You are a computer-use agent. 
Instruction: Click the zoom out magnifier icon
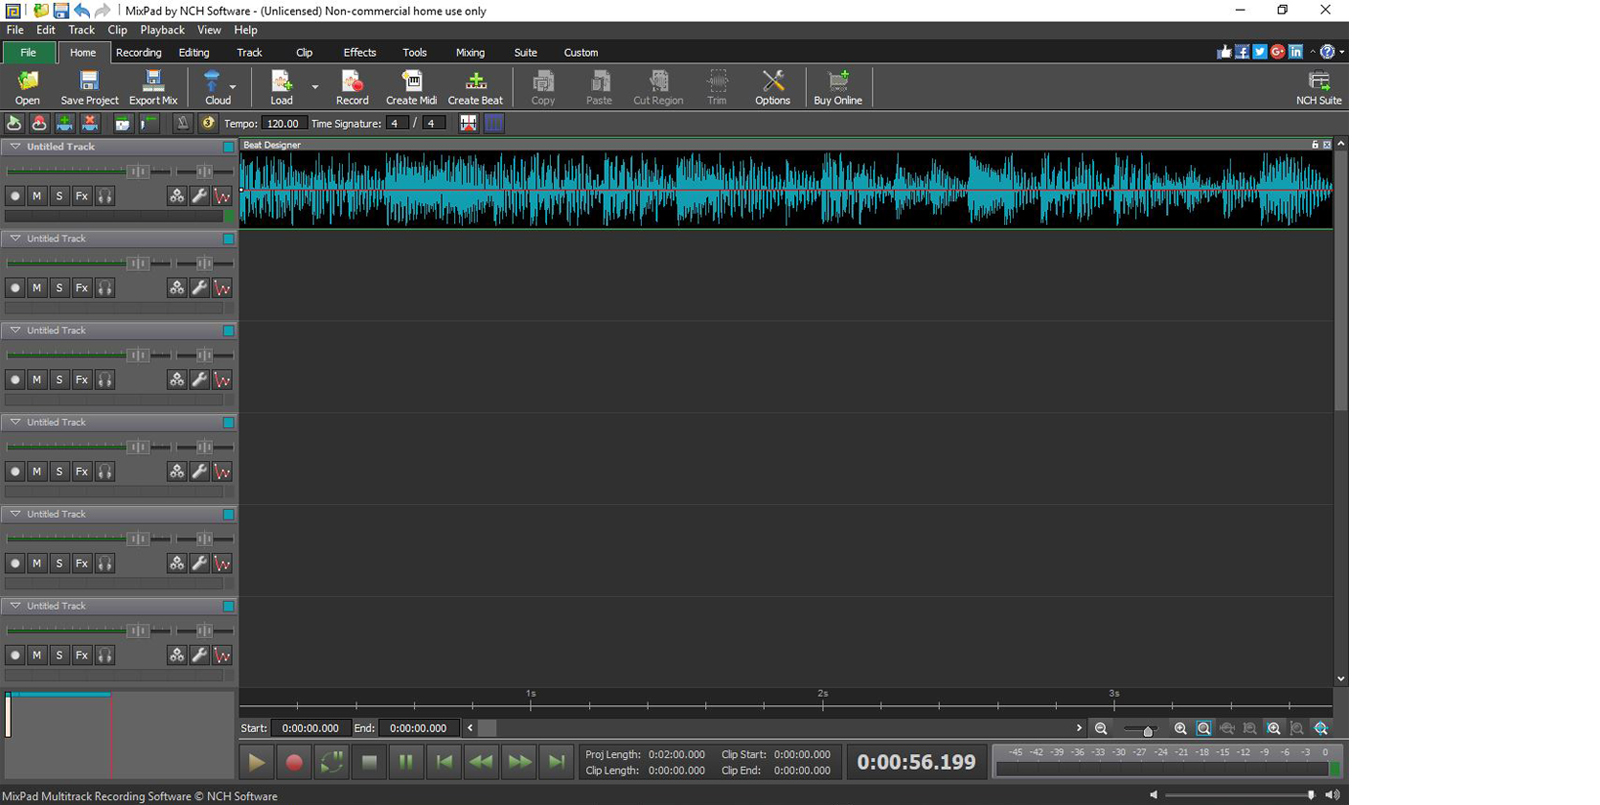coord(1101,729)
